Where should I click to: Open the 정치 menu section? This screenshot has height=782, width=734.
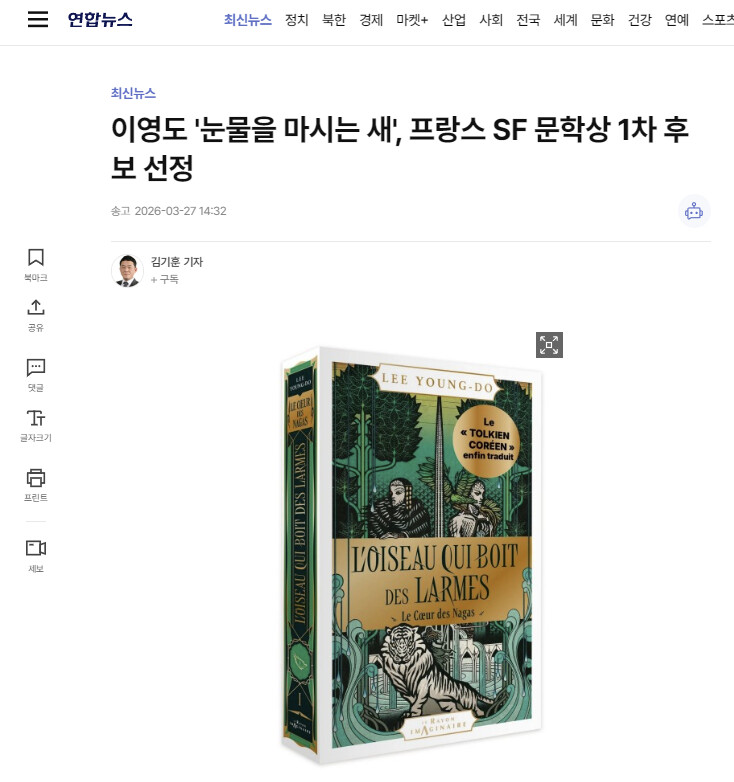click(x=297, y=20)
